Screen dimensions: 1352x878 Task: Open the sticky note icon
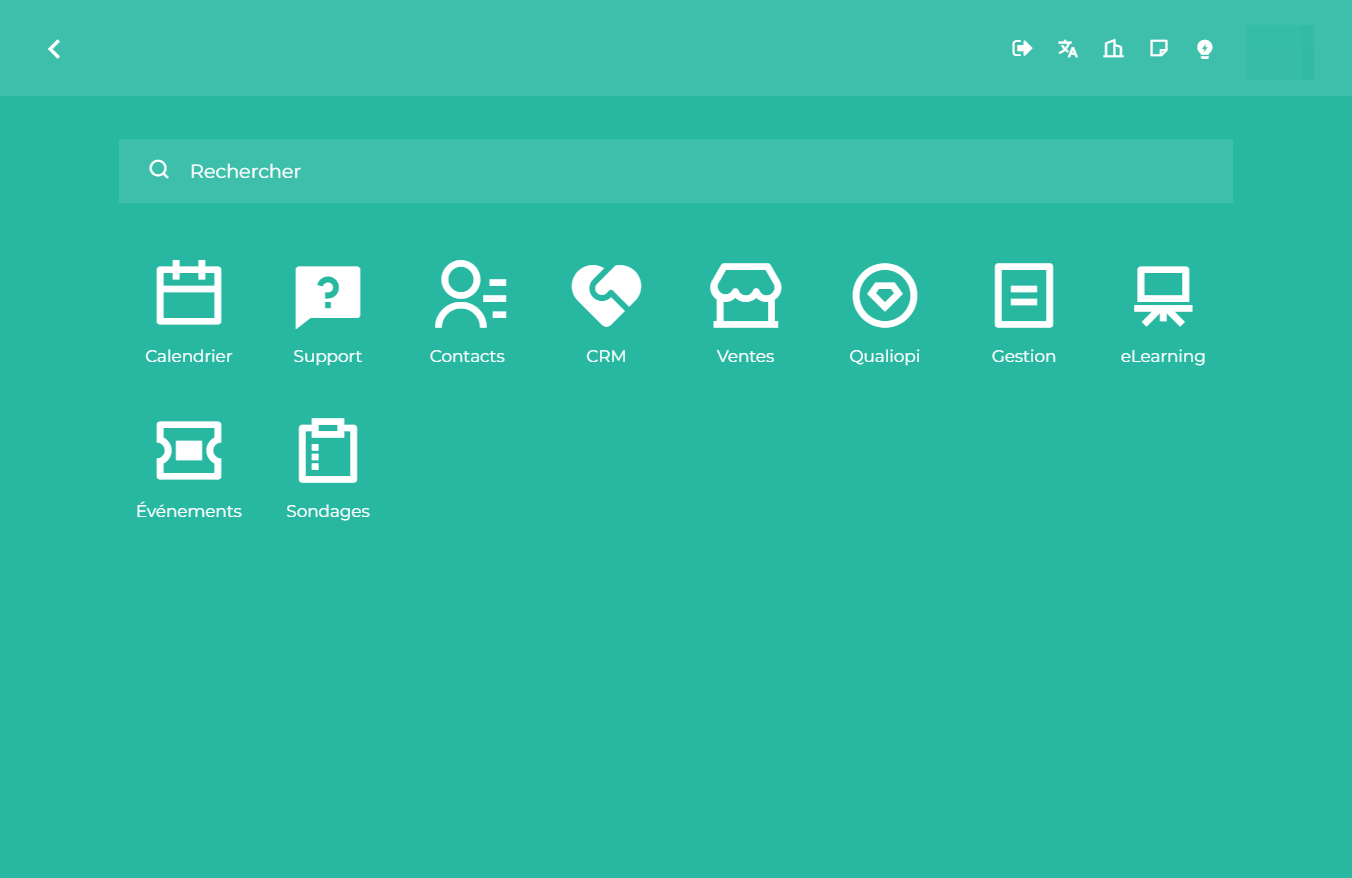click(x=1159, y=48)
